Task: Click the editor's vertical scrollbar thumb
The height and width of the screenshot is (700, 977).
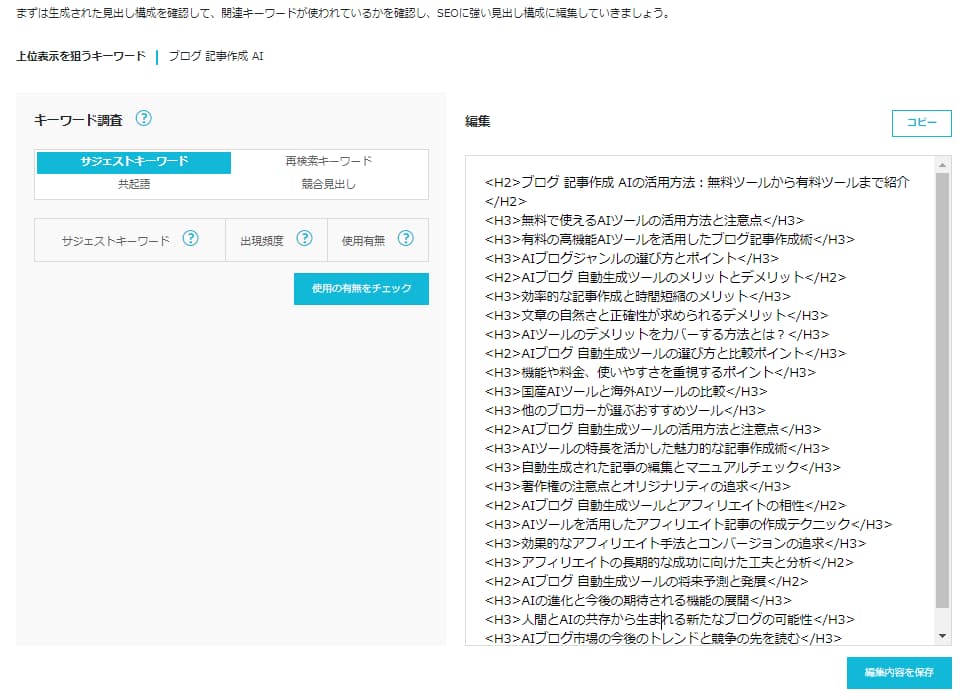Action: click(x=942, y=390)
